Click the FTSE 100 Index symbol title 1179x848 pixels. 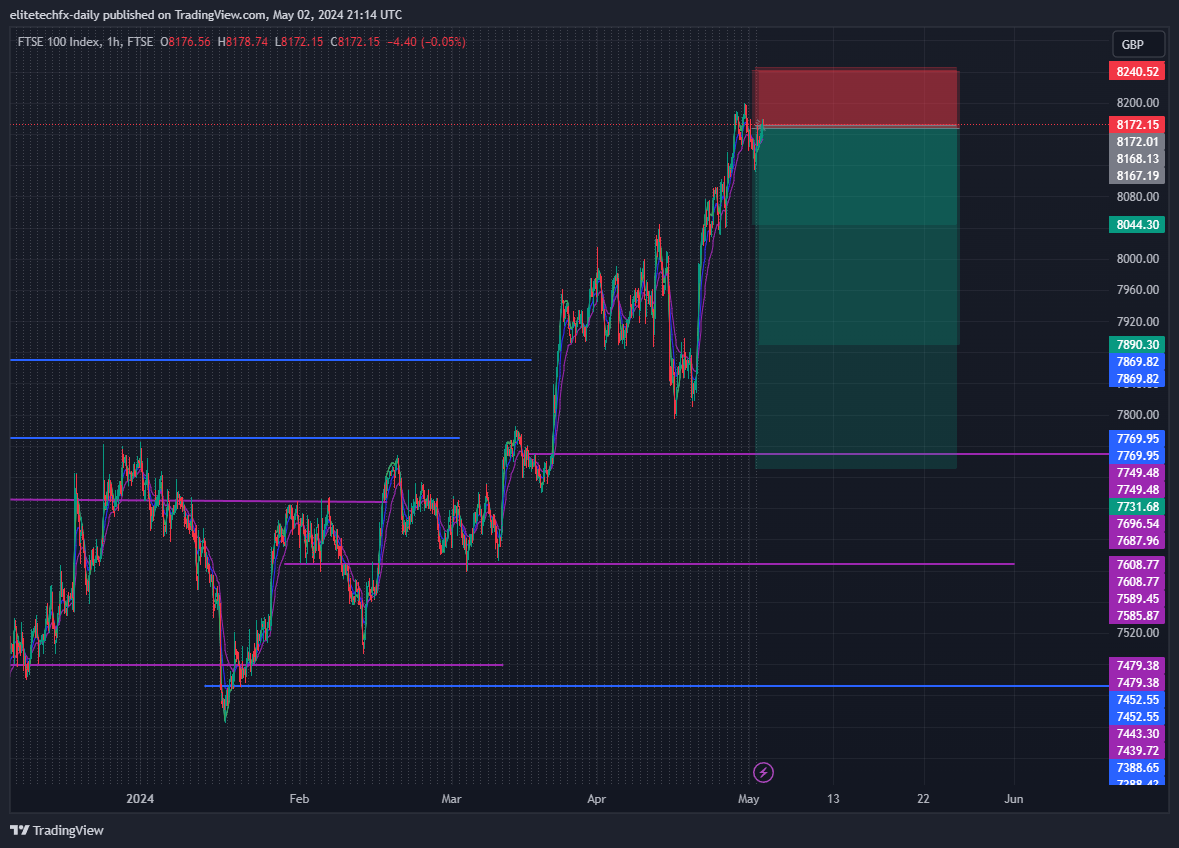59,42
